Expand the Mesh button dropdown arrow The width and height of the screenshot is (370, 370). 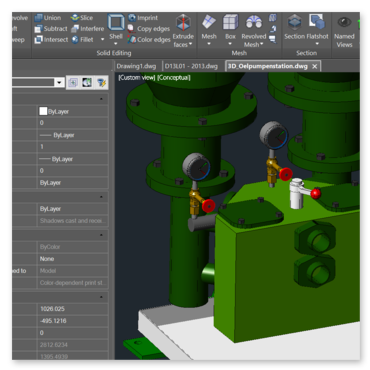209,44
